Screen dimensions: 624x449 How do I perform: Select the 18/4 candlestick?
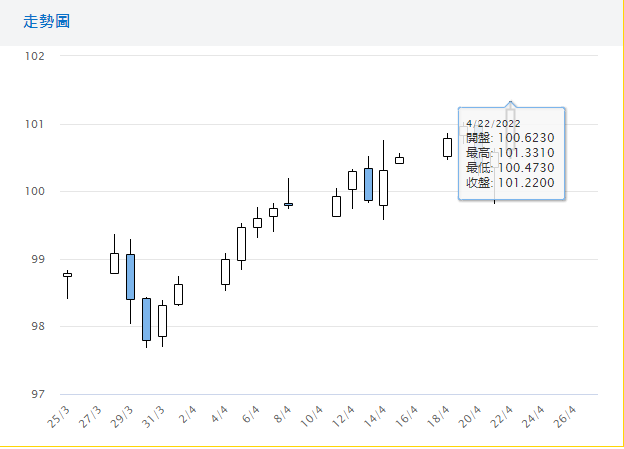(447, 147)
